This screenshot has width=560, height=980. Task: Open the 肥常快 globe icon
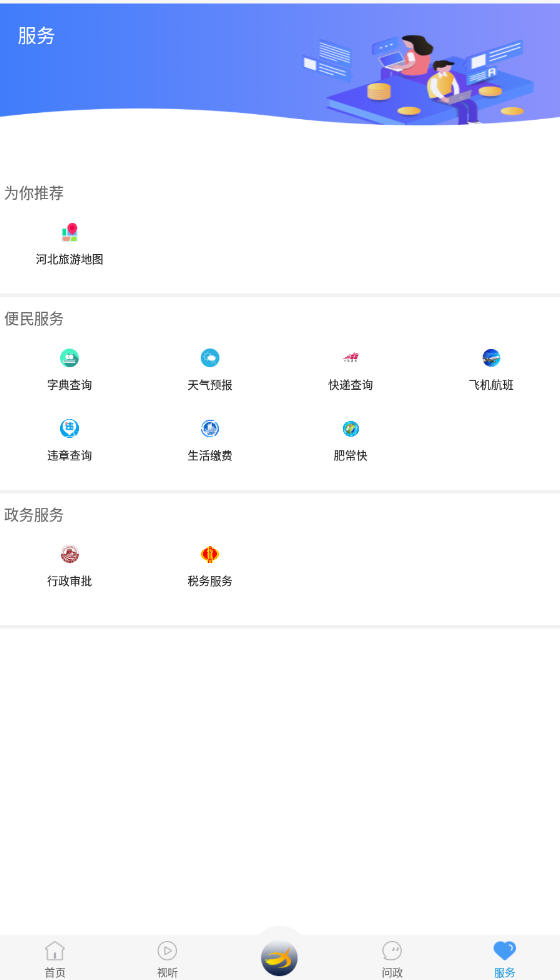click(x=351, y=429)
